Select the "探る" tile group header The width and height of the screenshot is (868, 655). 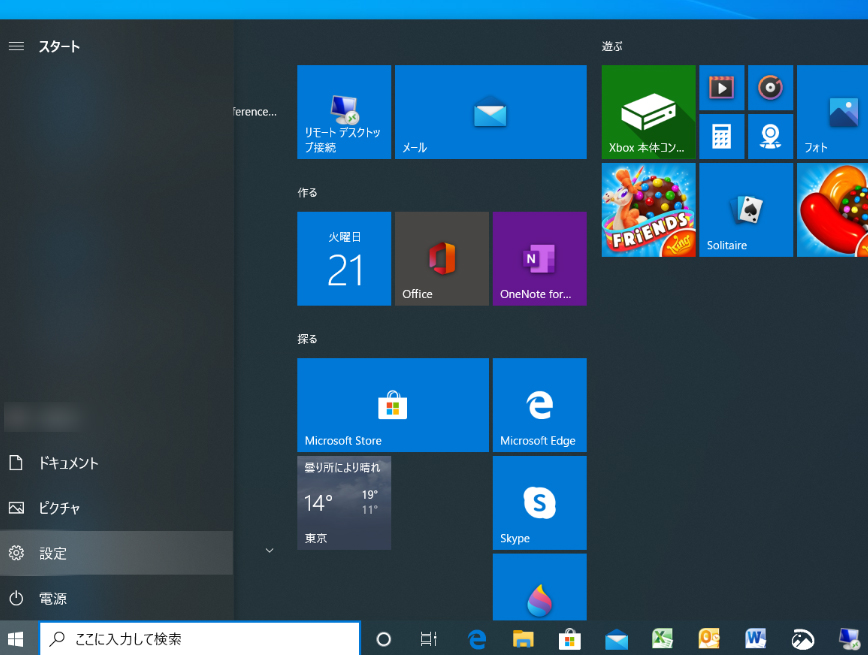click(x=307, y=339)
